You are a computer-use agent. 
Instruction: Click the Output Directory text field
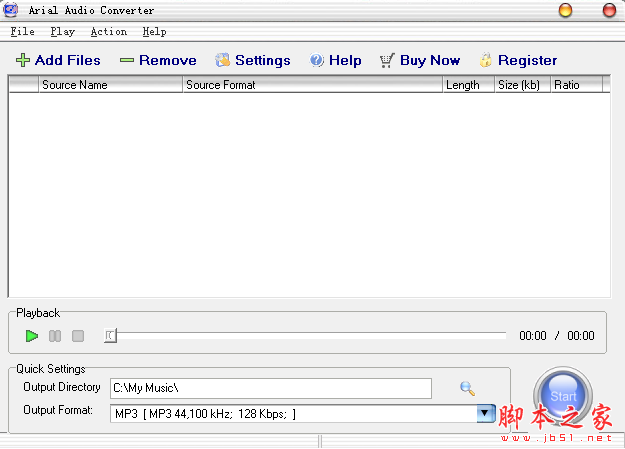[271, 388]
